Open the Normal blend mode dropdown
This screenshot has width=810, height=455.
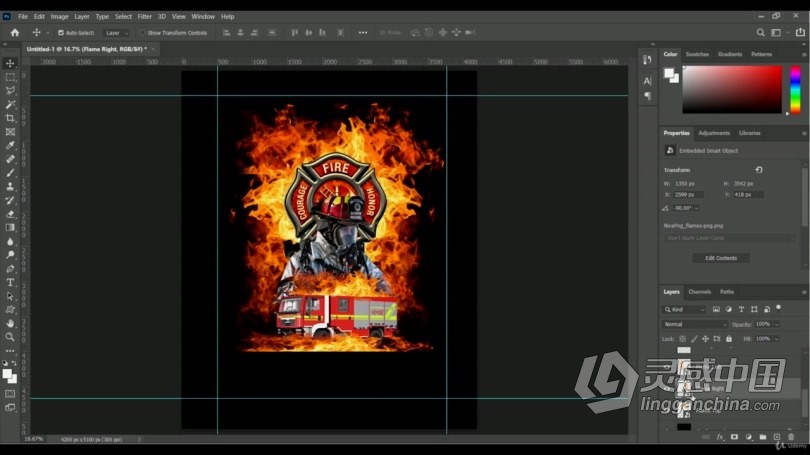(x=695, y=324)
